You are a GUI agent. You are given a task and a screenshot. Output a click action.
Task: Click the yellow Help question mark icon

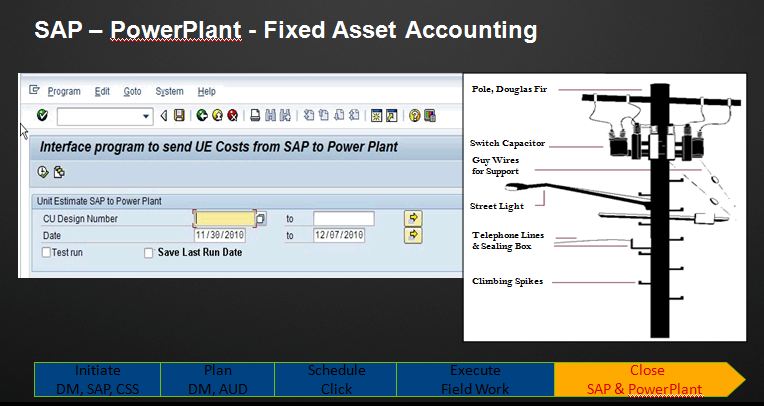click(415, 116)
